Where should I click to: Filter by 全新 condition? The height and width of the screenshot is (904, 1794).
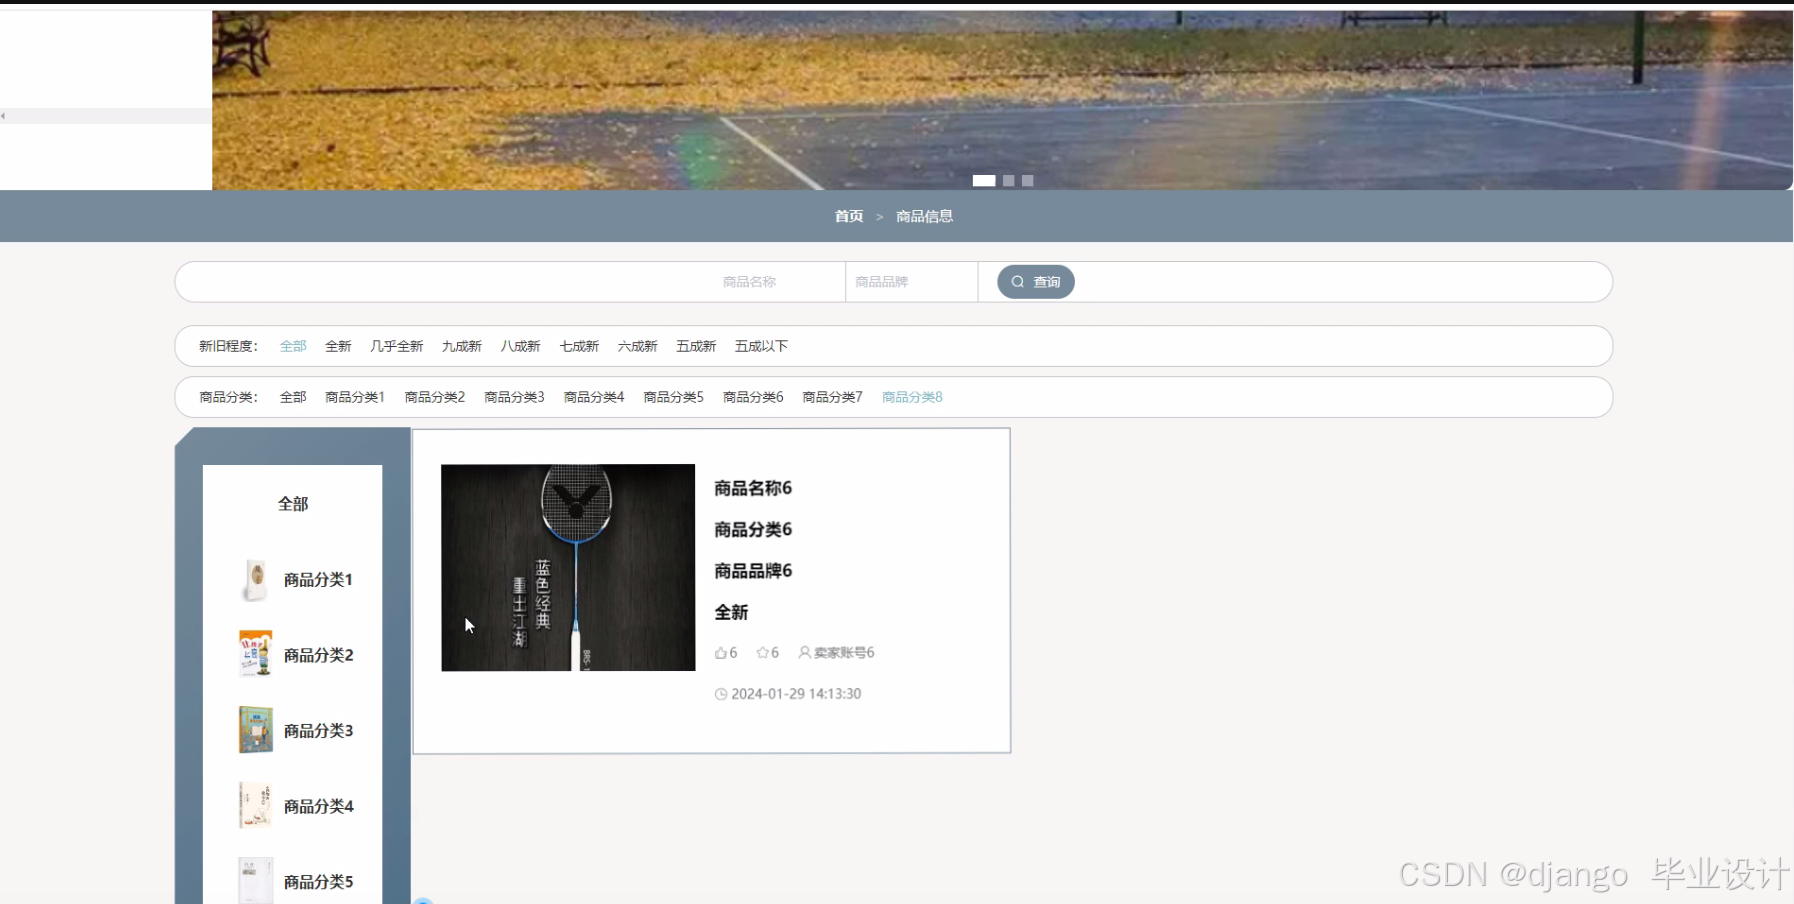[x=338, y=346]
